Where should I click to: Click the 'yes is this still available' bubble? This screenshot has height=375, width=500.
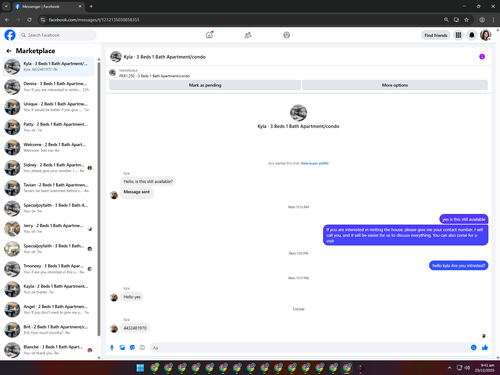pos(464,219)
